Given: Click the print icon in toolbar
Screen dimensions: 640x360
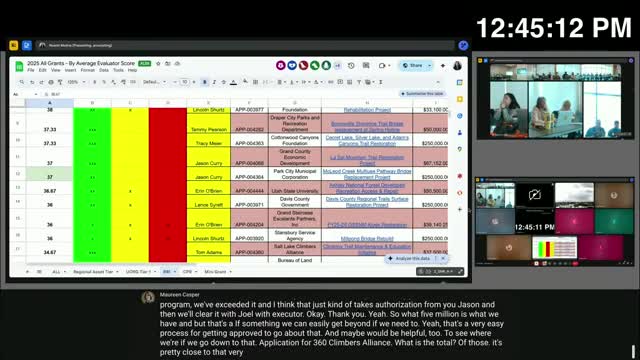Looking at the screenshot, I should tap(51, 82).
